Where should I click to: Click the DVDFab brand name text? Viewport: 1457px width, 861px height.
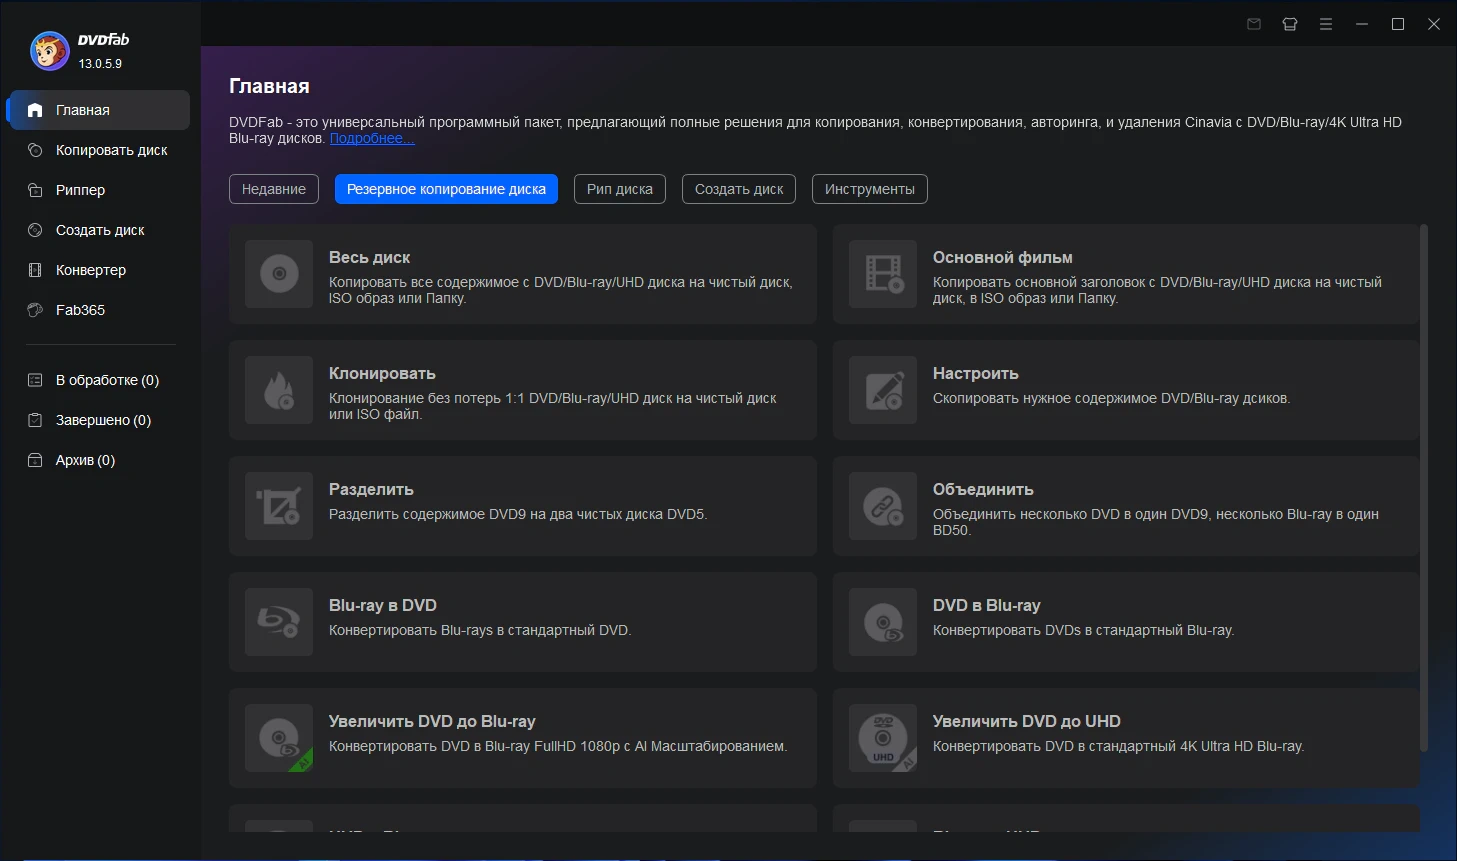104,40
